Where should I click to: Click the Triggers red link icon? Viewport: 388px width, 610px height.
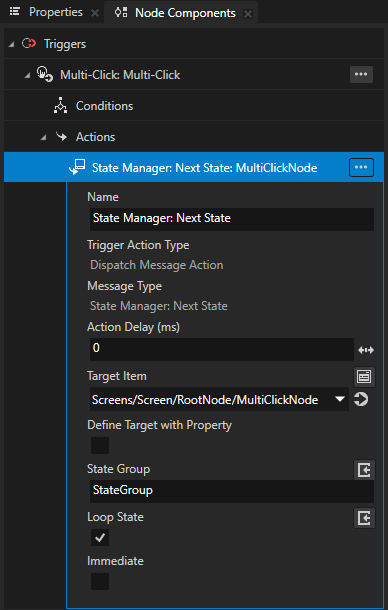point(29,44)
